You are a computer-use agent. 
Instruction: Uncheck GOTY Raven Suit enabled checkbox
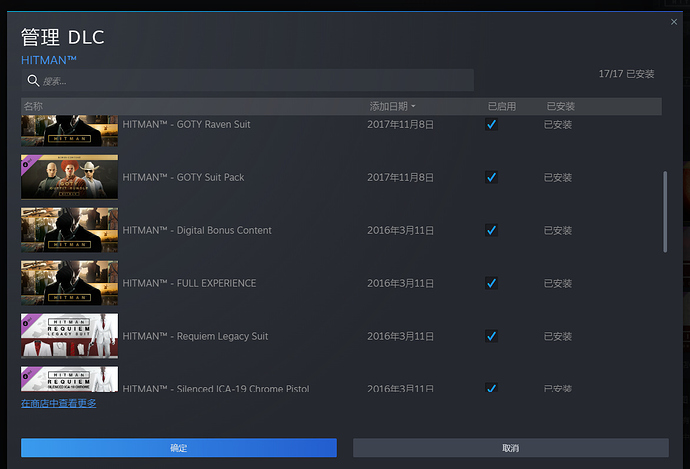click(492, 125)
